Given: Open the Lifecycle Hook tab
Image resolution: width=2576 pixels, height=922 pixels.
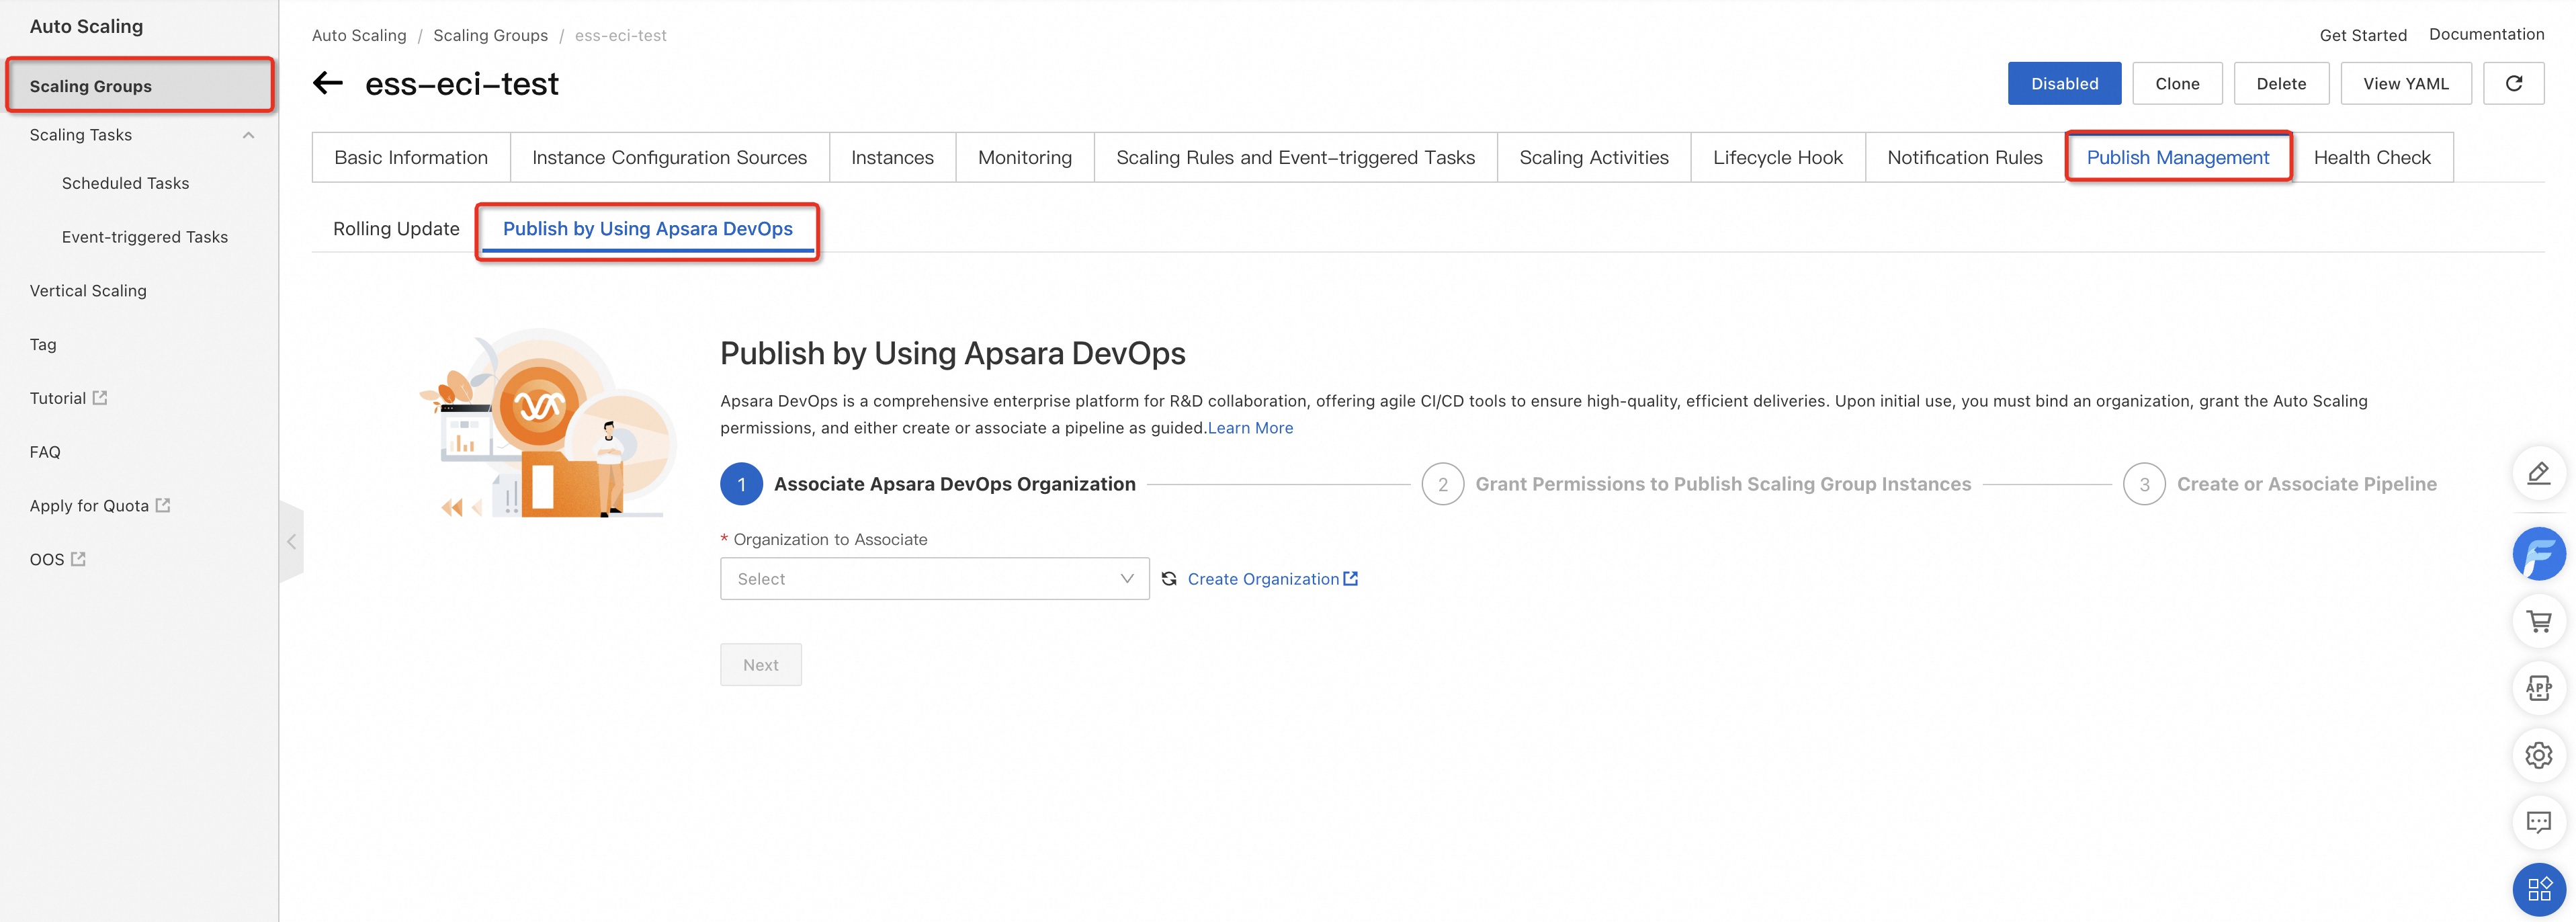Looking at the screenshot, I should pyautogui.click(x=1777, y=157).
